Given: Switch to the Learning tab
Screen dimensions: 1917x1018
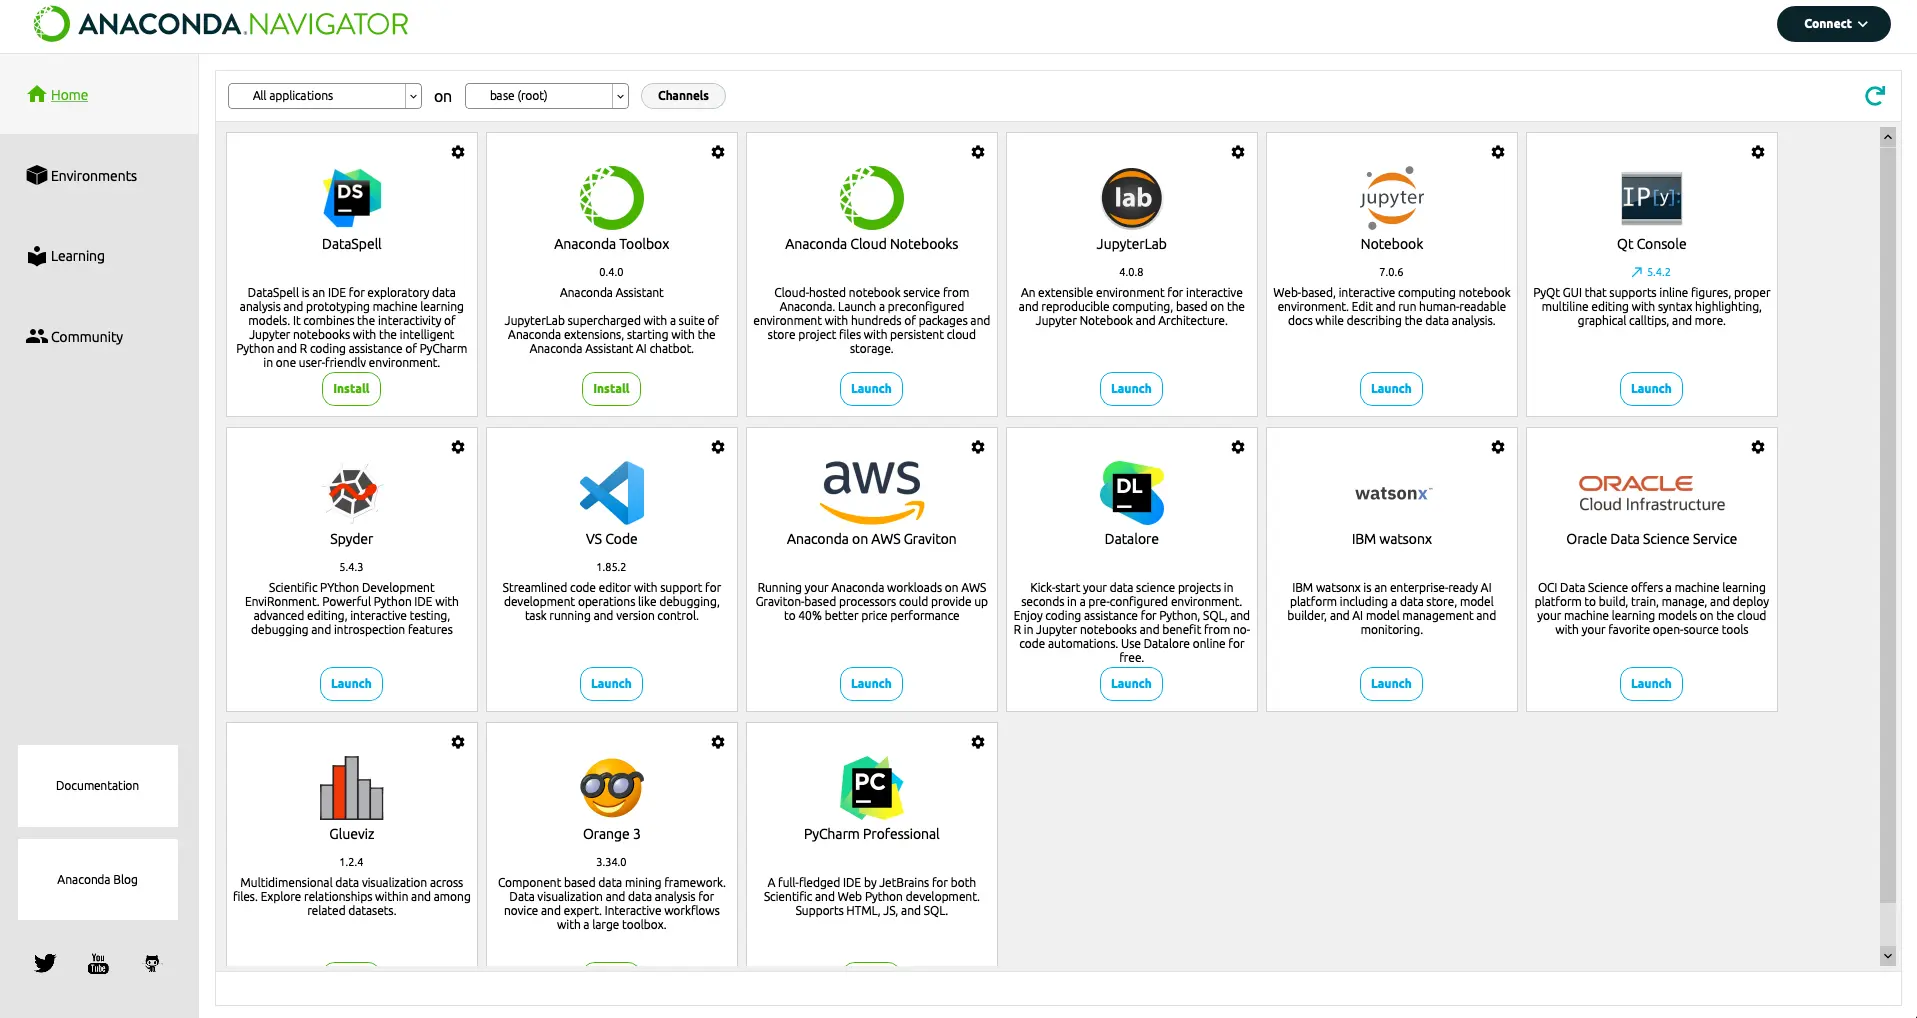Looking at the screenshot, I should [x=66, y=256].
